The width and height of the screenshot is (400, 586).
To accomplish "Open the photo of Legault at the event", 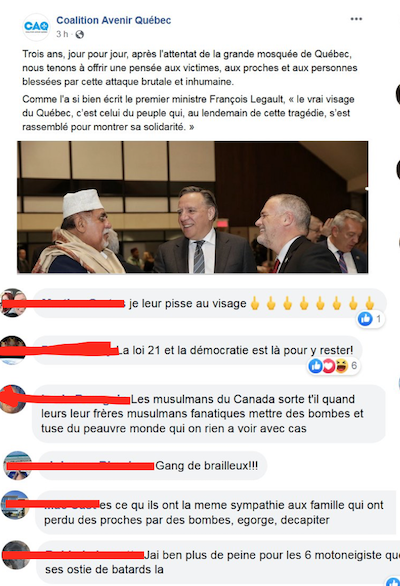I will point(193,207).
